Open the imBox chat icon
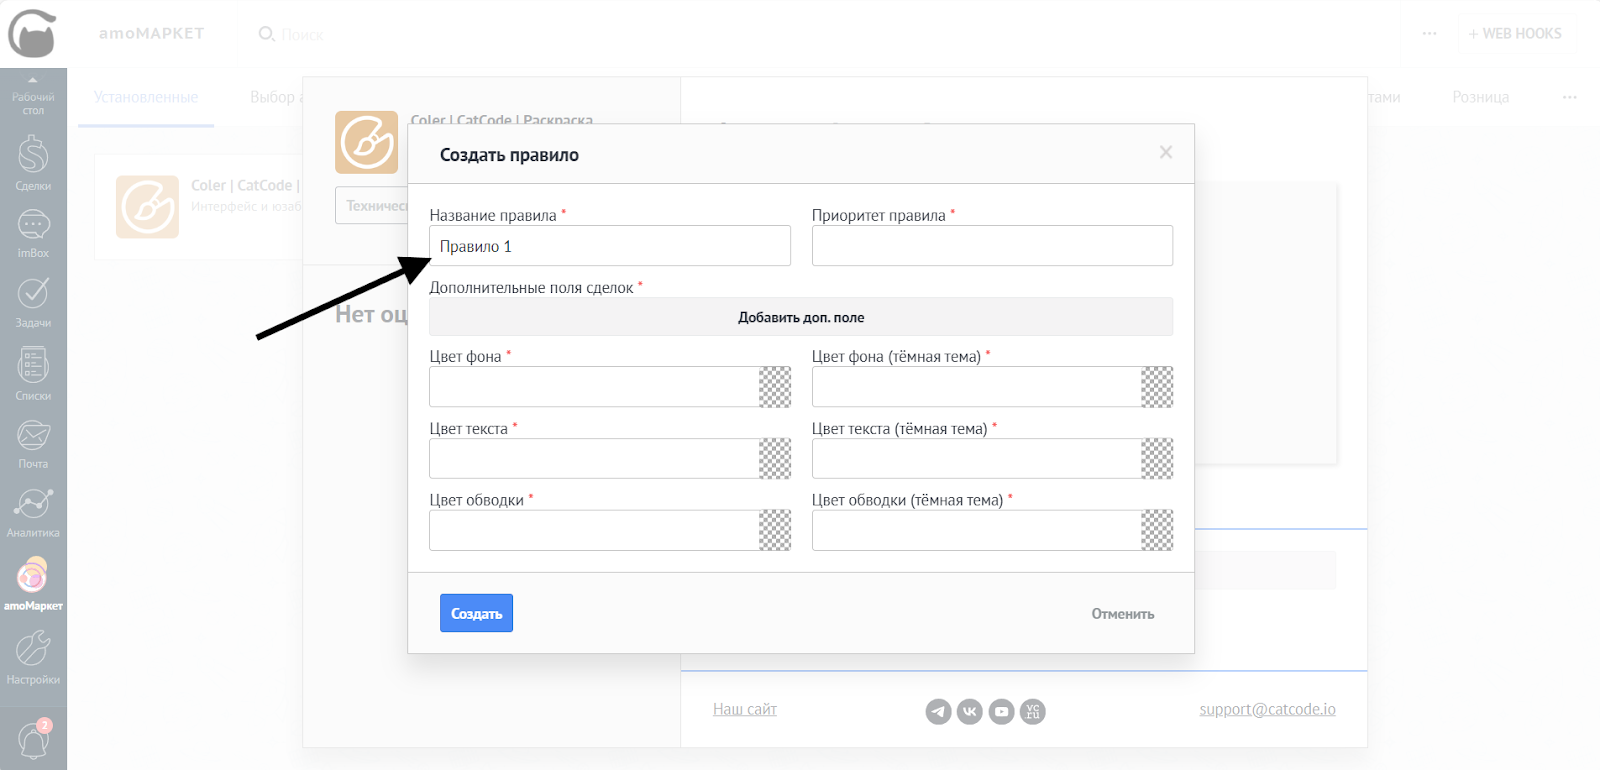Image resolution: width=1600 pixels, height=770 pixels. pyautogui.click(x=33, y=233)
